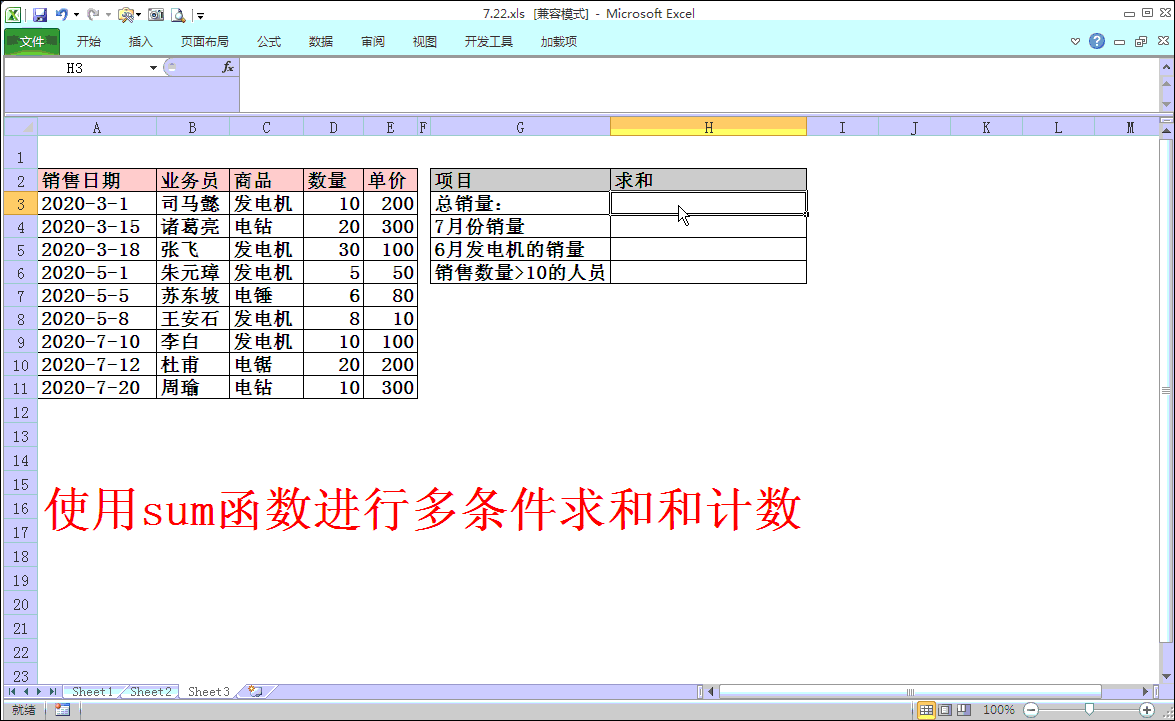Click date cell 2020-7-20
The image size is (1175, 721).
pyautogui.click(x=97, y=387)
